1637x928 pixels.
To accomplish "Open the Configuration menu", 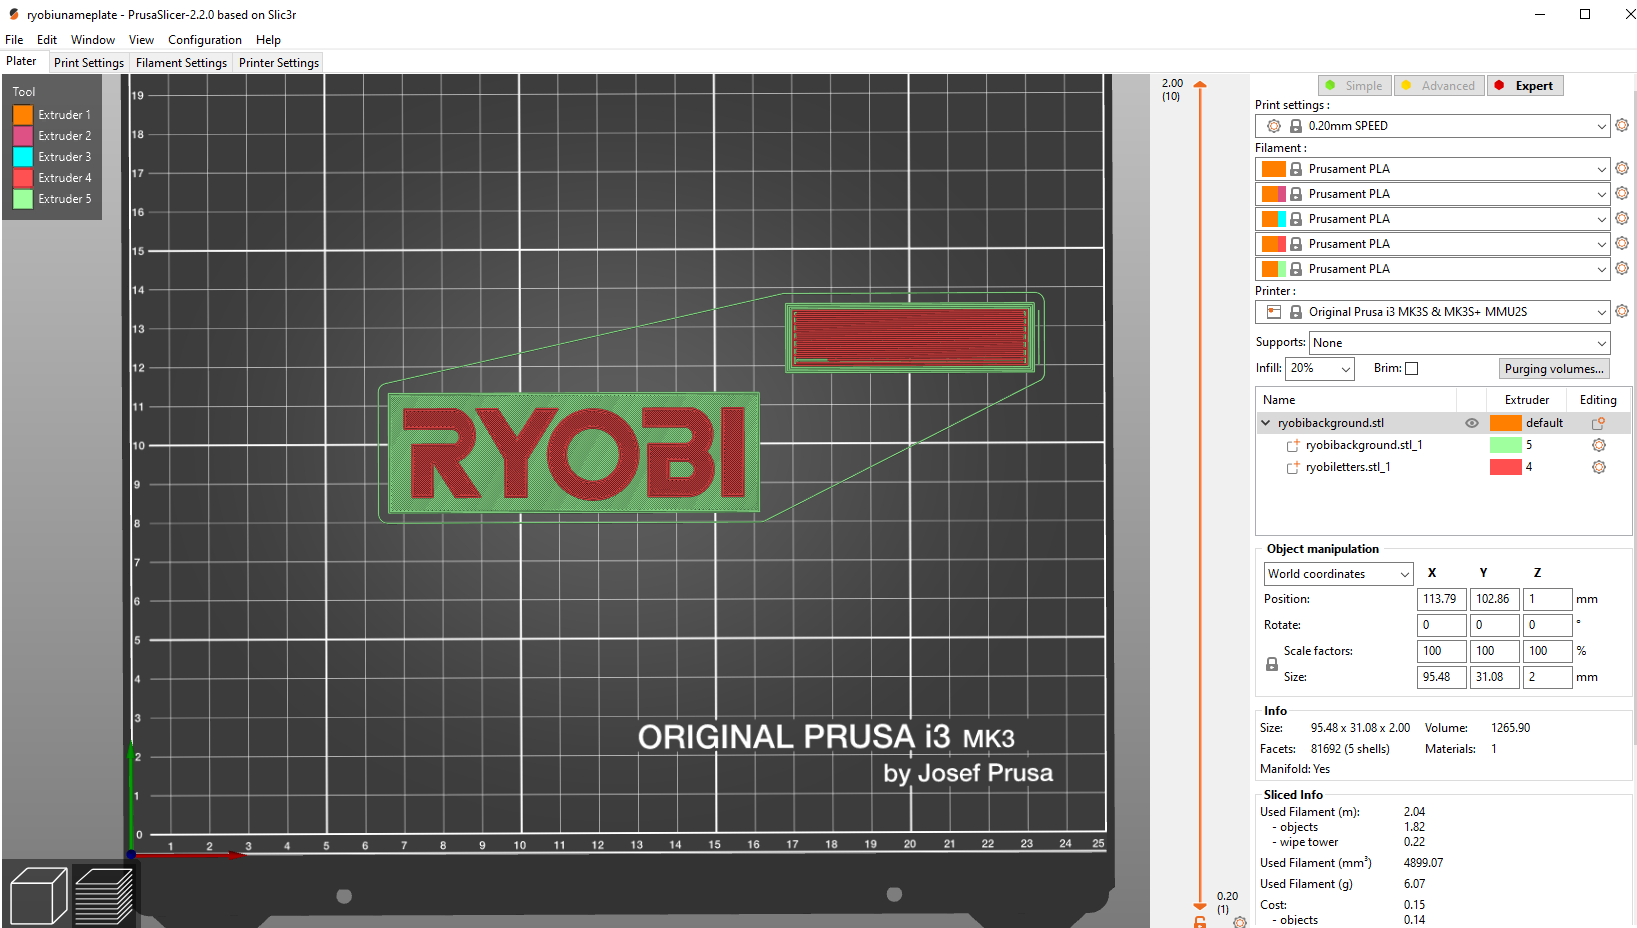I will (205, 40).
